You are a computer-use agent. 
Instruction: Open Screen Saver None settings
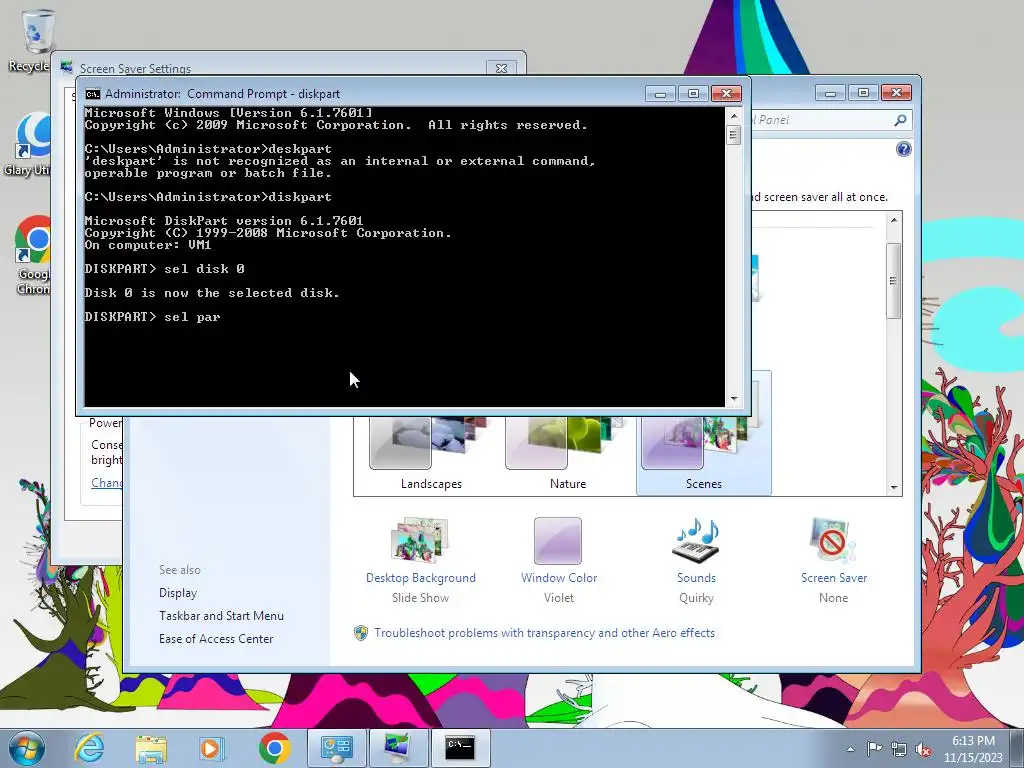(833, 560)
